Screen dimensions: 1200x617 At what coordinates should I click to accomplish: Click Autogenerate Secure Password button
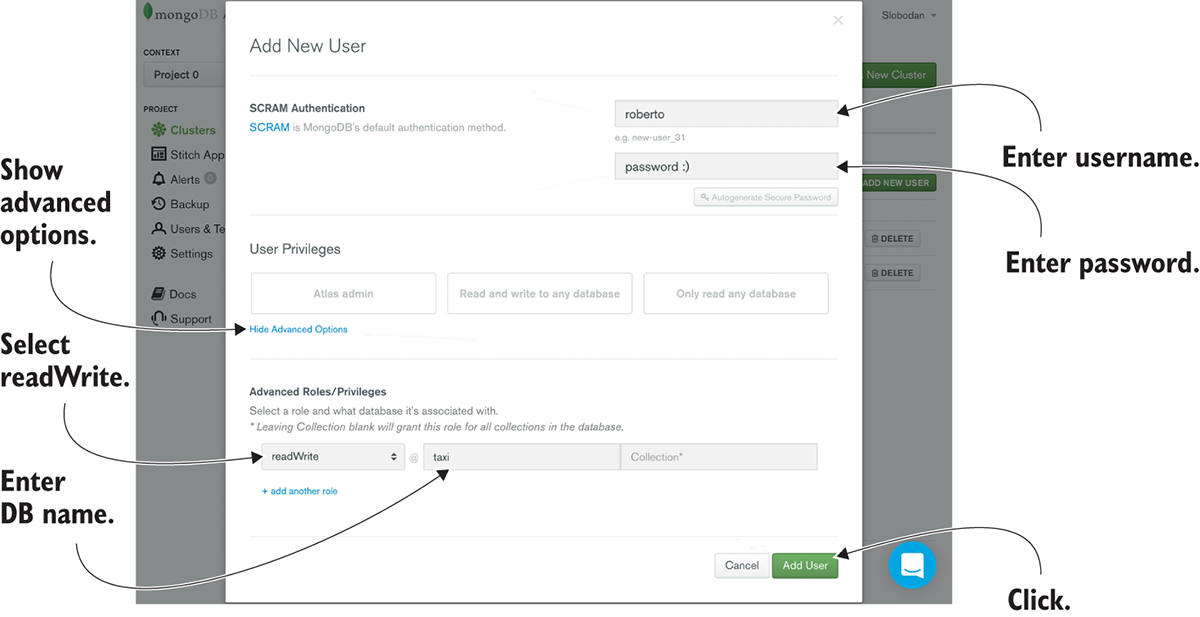click(766, 198)
